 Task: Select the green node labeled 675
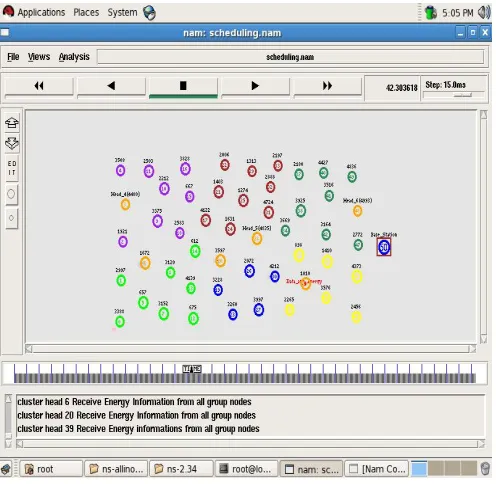[x=193, y=318]
